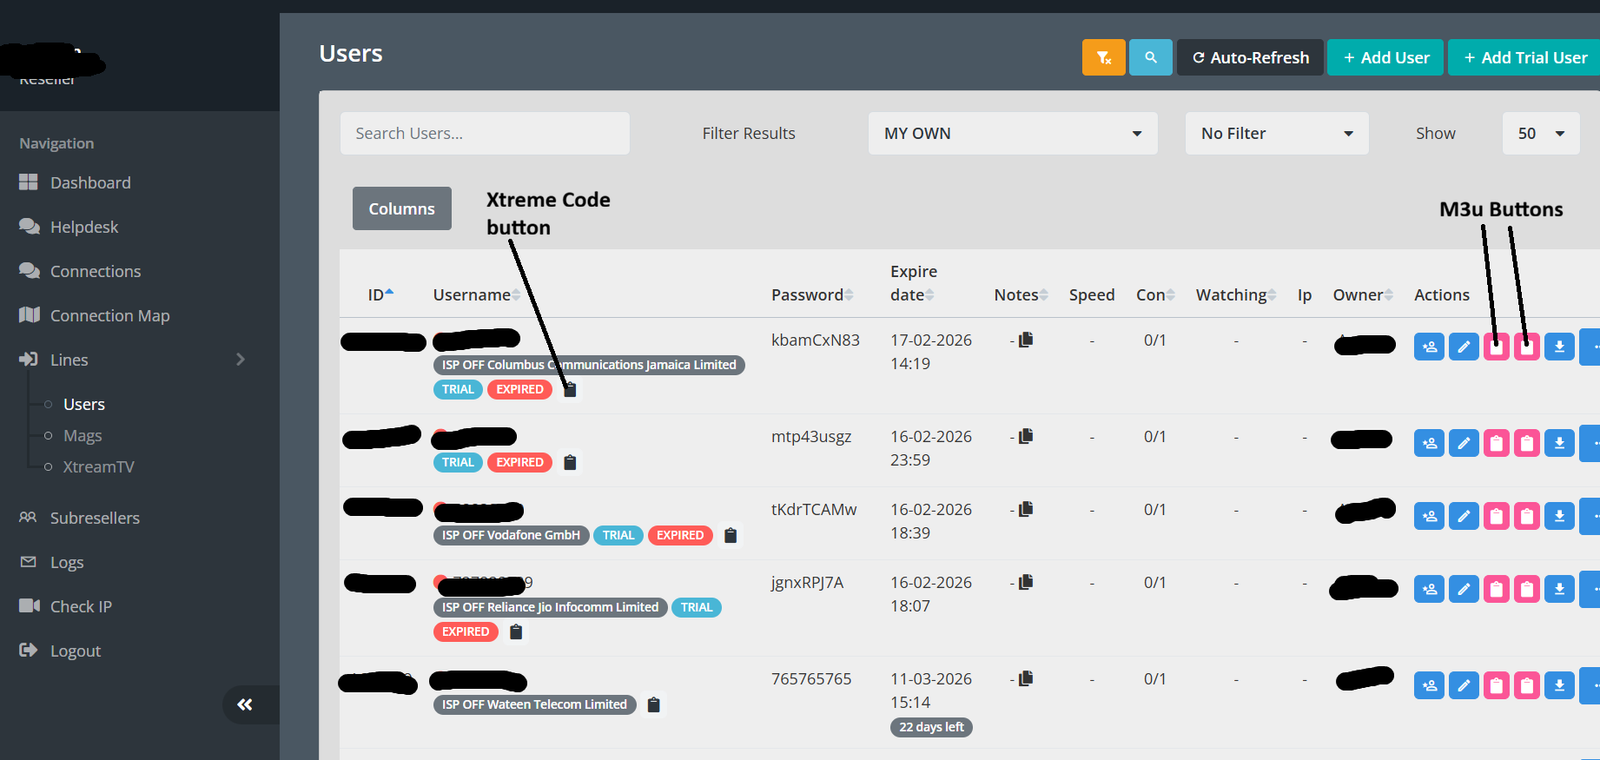This screenshot has height=760, width=1600.
Task: Copy Xtreme code clipboard beside Wateen Telecom tag
Action: [654, 705]
